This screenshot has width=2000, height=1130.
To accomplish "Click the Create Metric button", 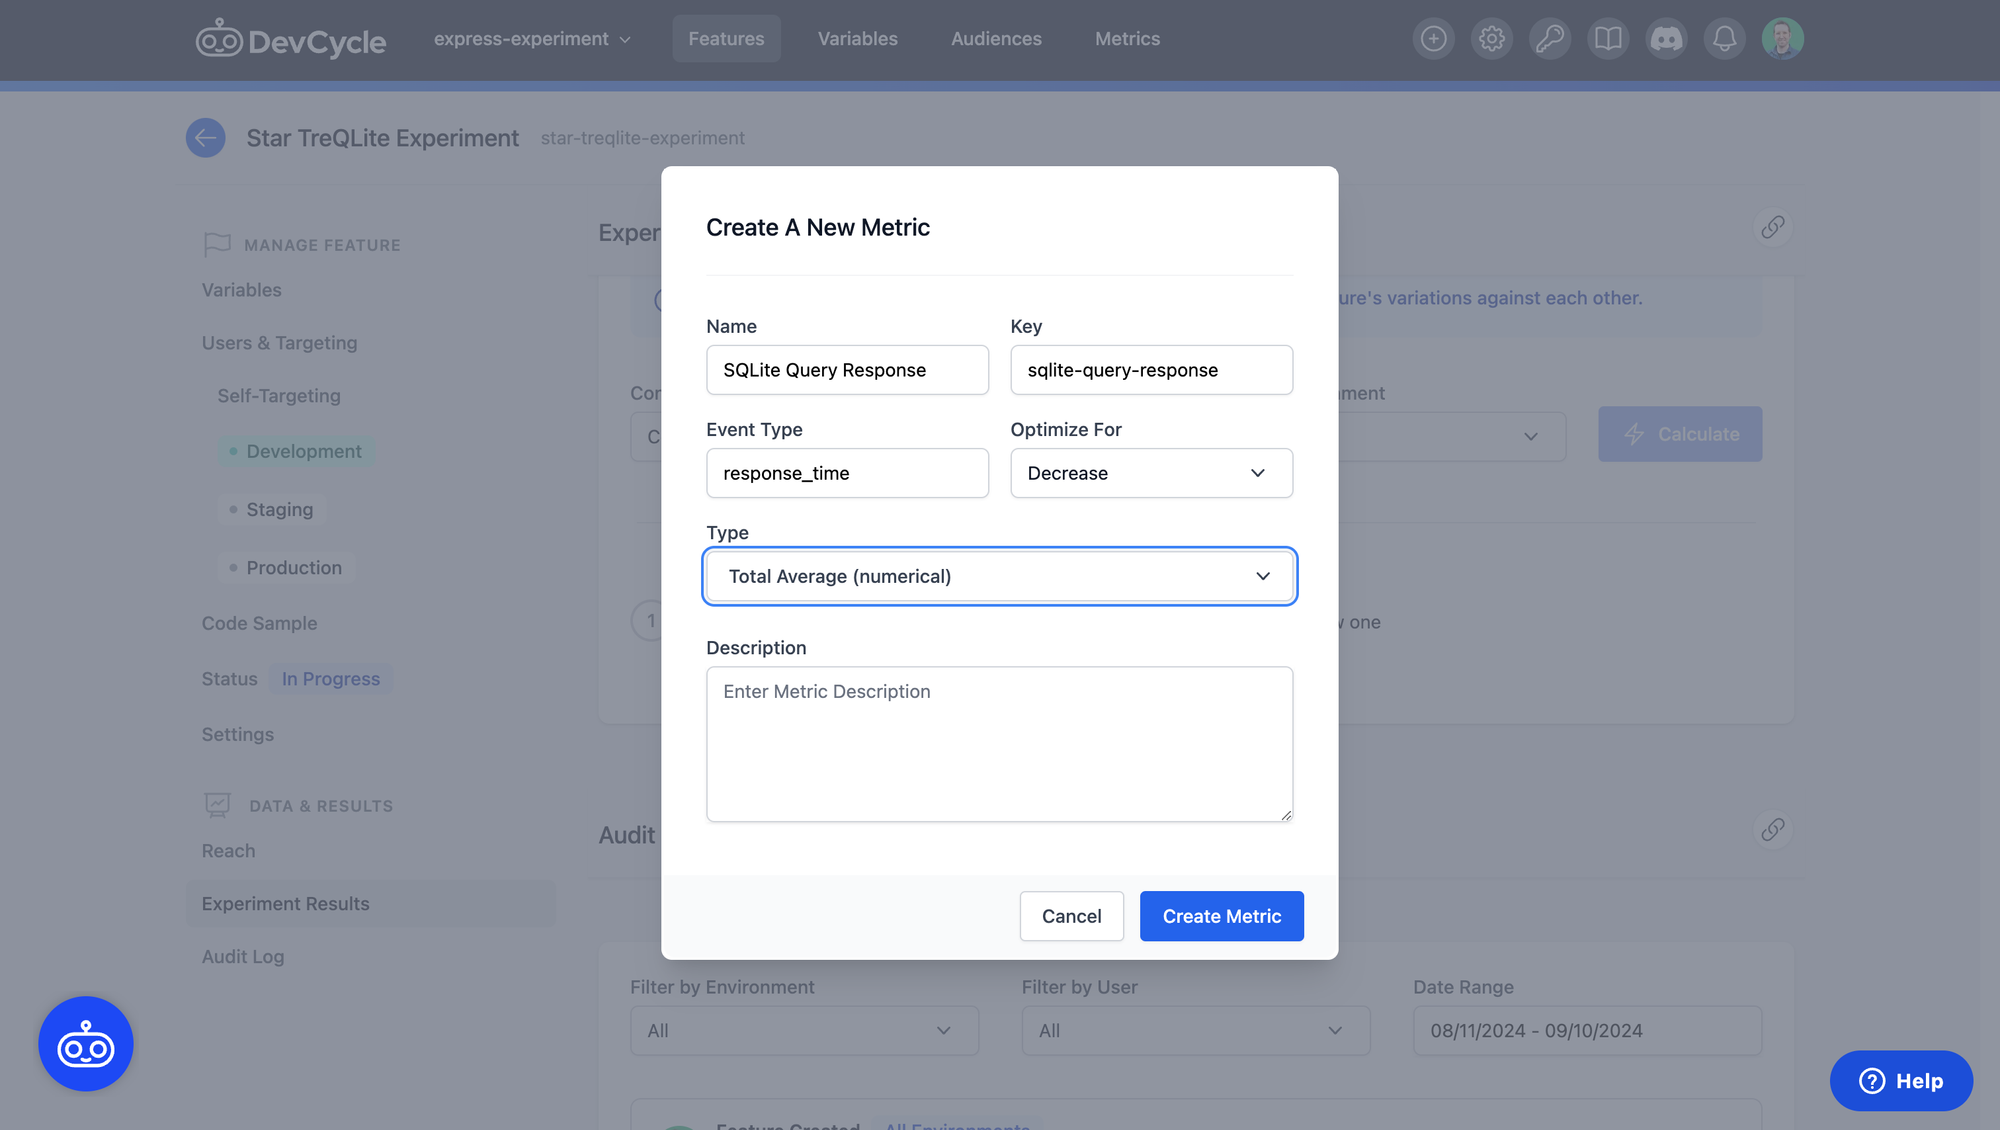I will tap(1221, 916).
